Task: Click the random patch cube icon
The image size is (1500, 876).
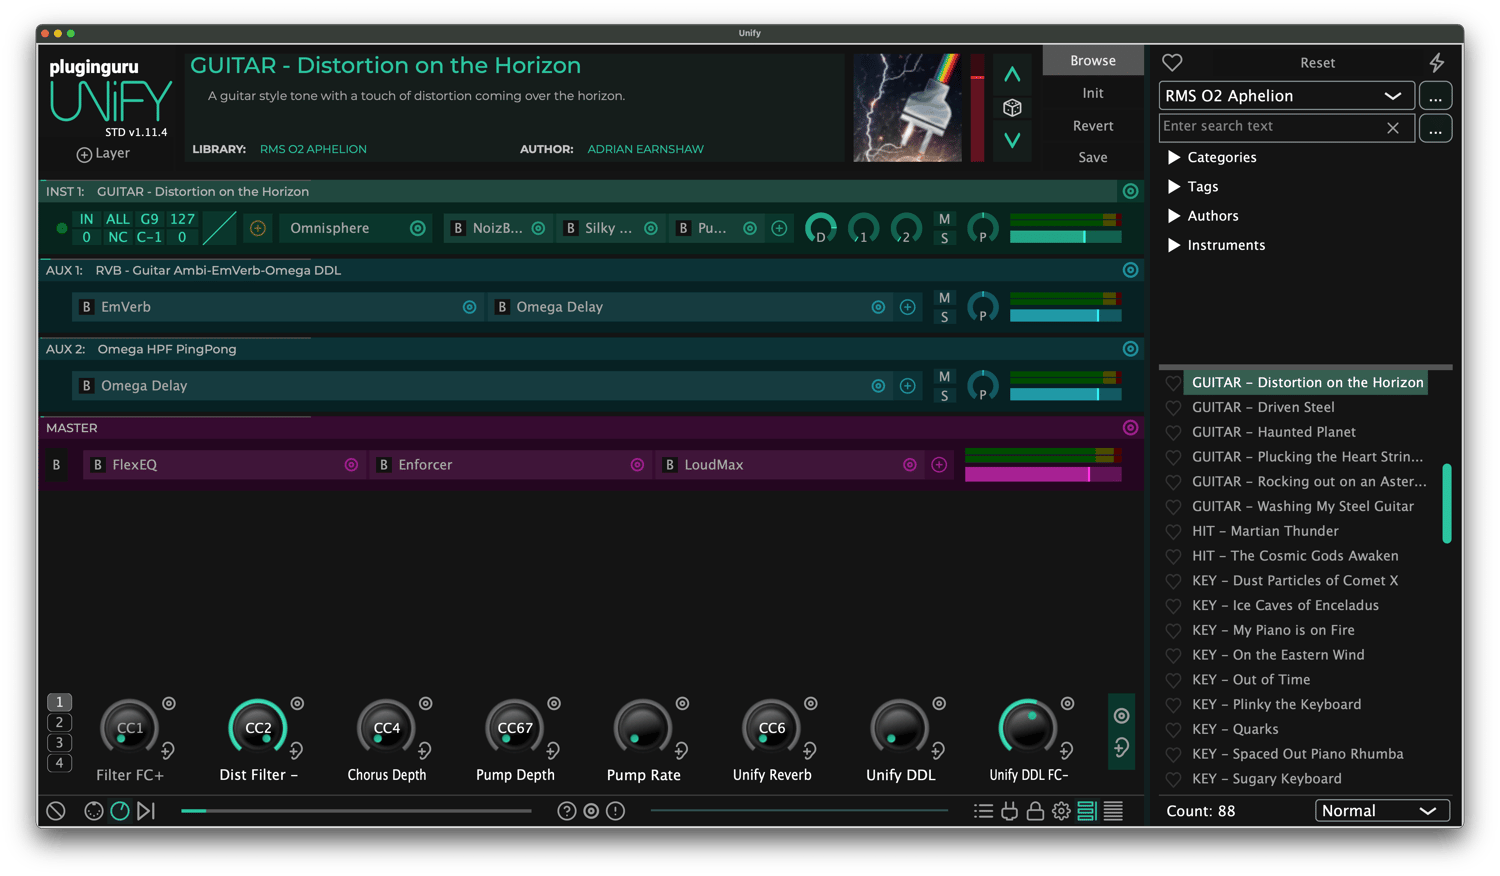Action: click(x=1012, y=107)
